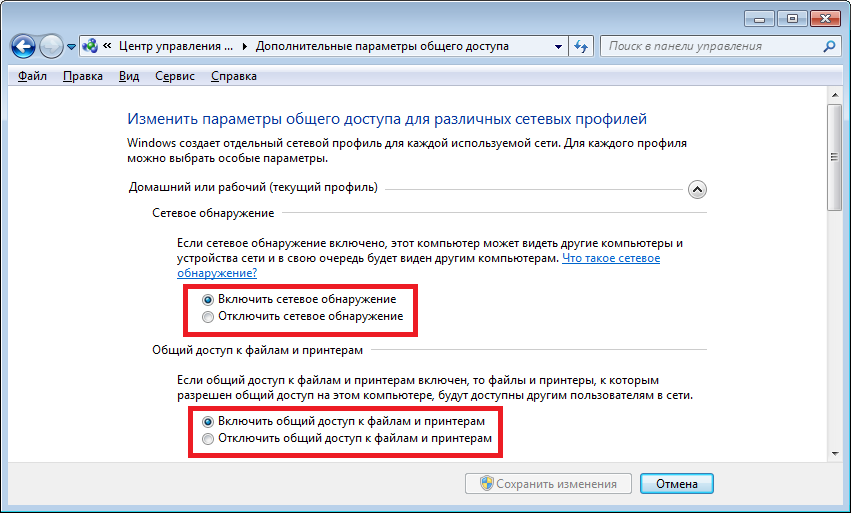Viewport: 851px width, 513px height.
Task: Click the double chevron « in the breadcrumb
Action: point(106,46)
